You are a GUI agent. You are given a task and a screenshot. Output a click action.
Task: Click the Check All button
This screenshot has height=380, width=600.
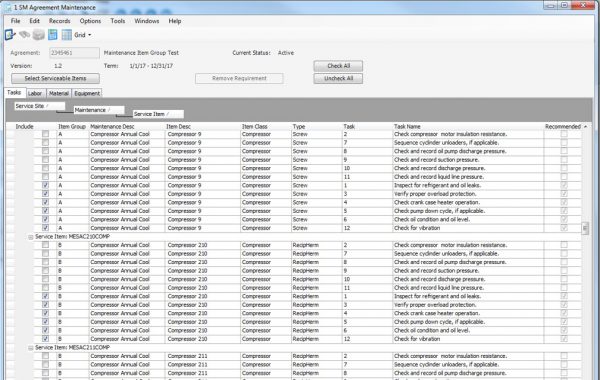338,66
